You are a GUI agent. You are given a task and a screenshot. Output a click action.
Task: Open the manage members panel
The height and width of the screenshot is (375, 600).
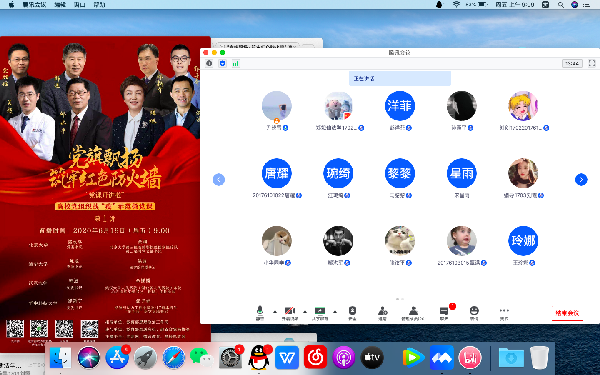pyautogui.click(x=413, y=313)
